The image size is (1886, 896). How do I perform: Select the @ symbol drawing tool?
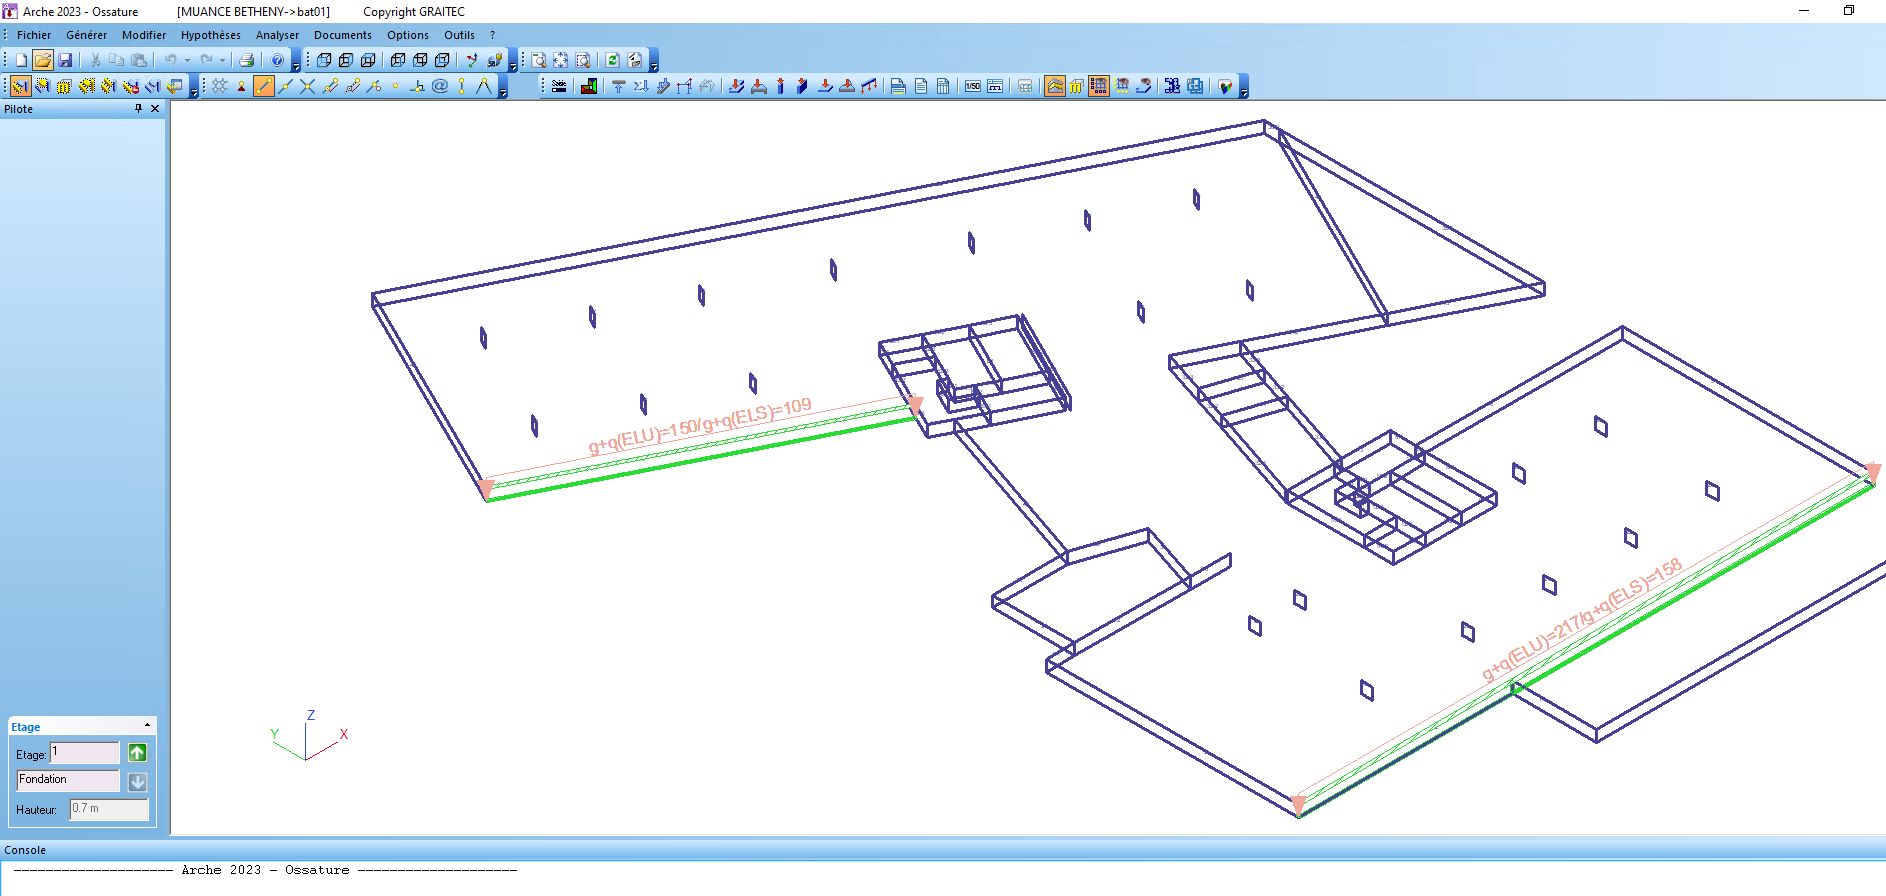click(x=440, y=86)
